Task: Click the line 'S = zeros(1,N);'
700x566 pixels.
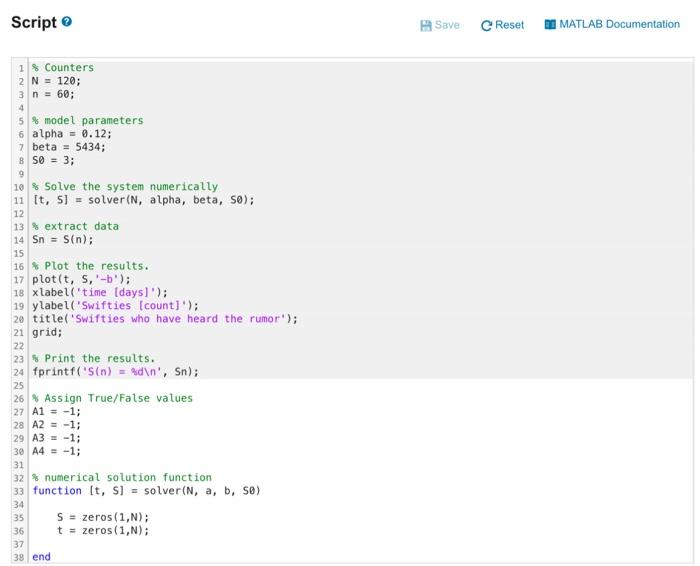Action: pos(103,517)
